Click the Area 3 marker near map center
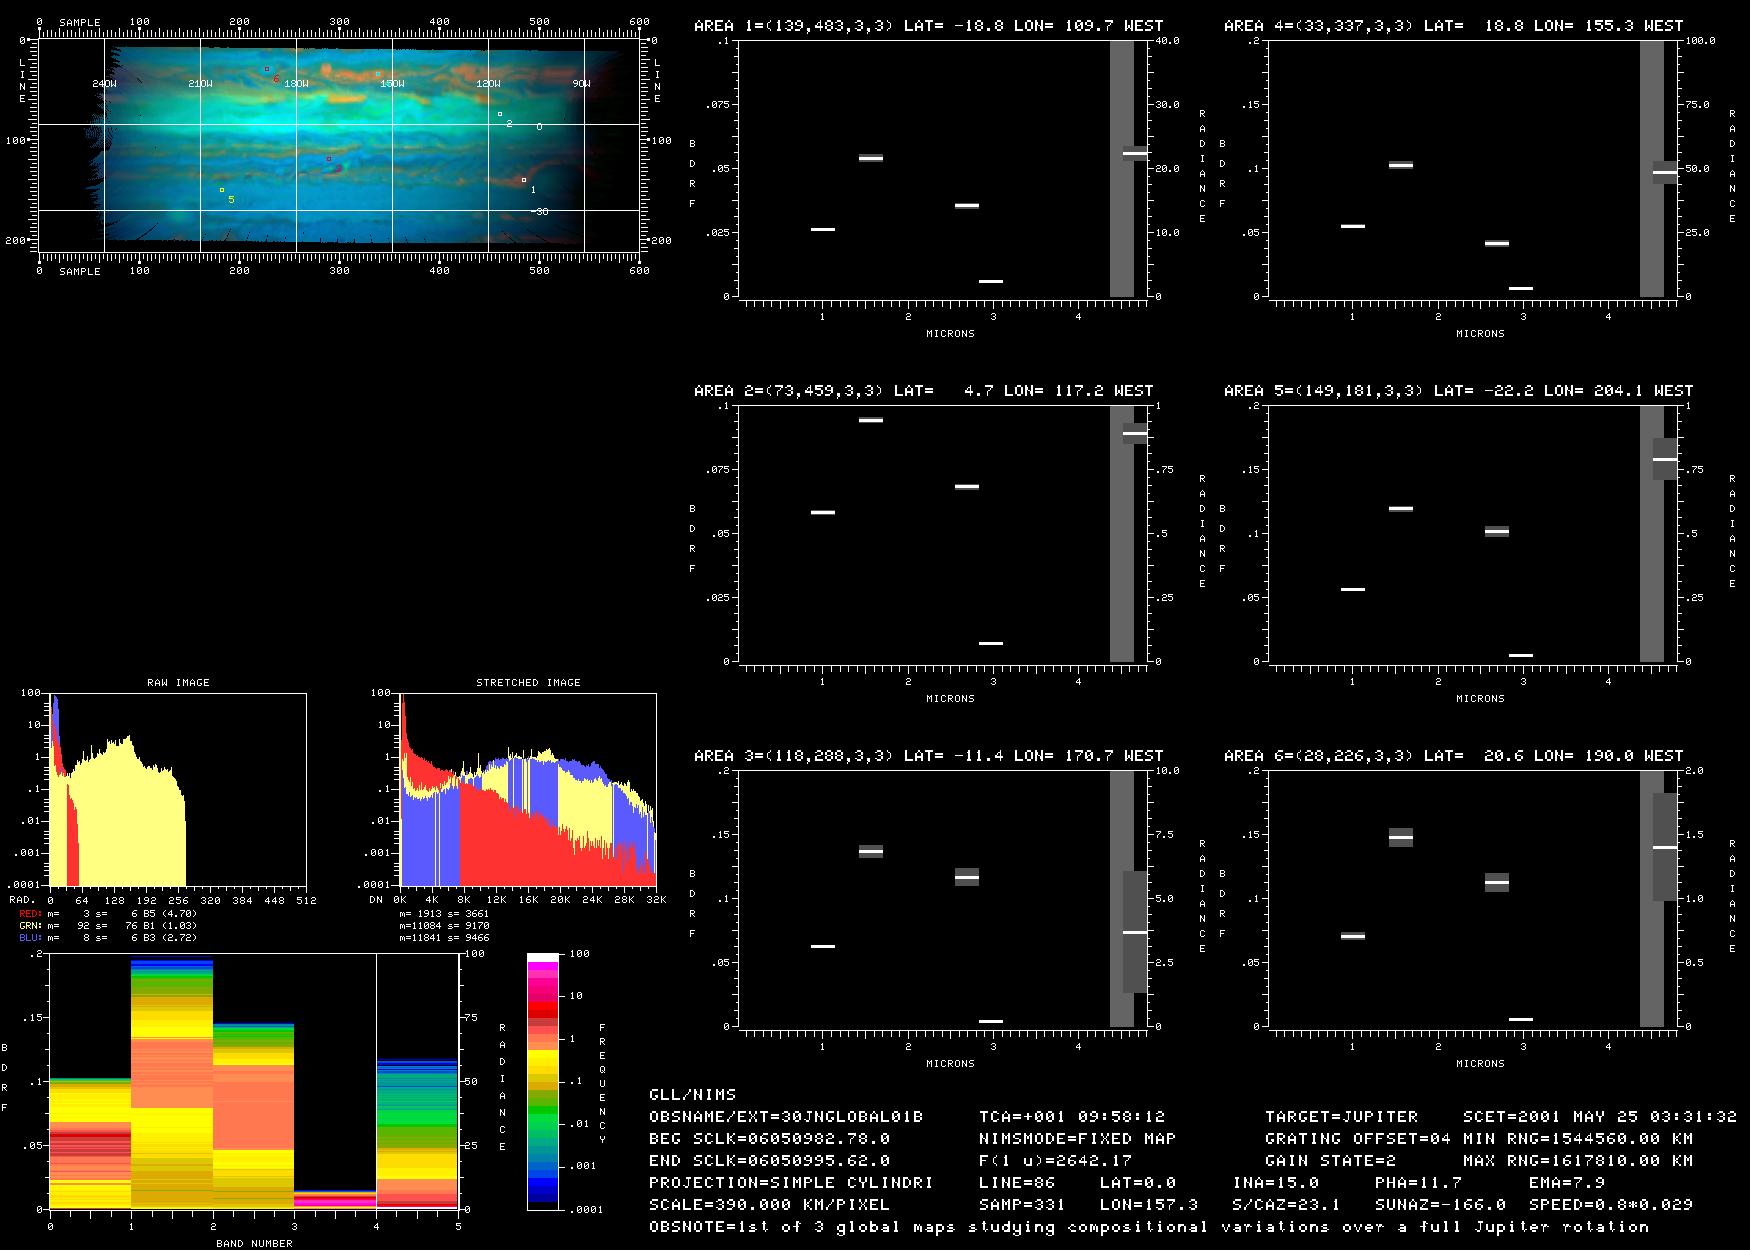Screen dimensions: 1750x1250 coord(328,159)
